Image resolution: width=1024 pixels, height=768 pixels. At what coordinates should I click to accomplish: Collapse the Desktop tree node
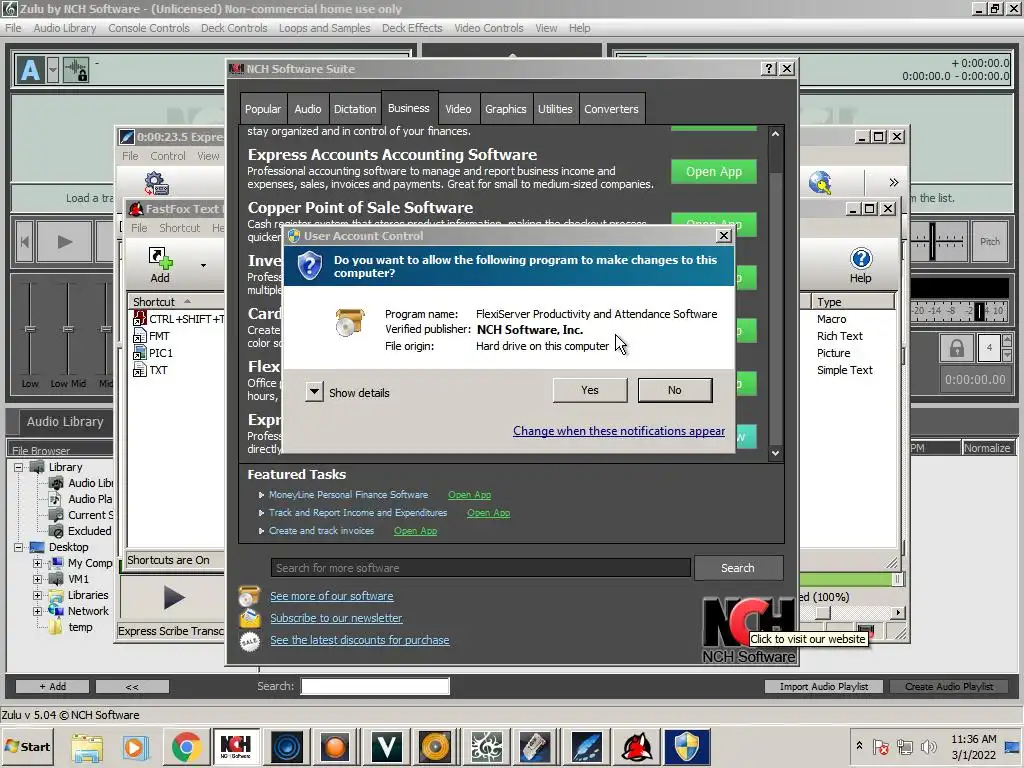tap(18, 547)
